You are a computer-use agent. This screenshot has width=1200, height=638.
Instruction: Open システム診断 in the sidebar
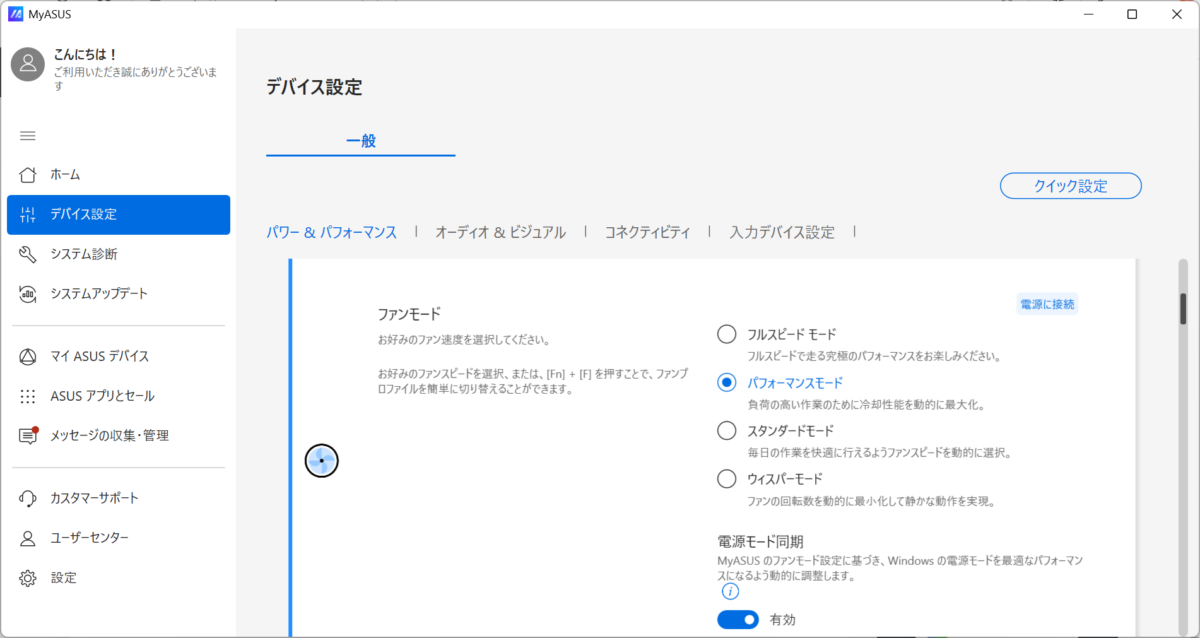pyautogui.click(x=118, y=254)
